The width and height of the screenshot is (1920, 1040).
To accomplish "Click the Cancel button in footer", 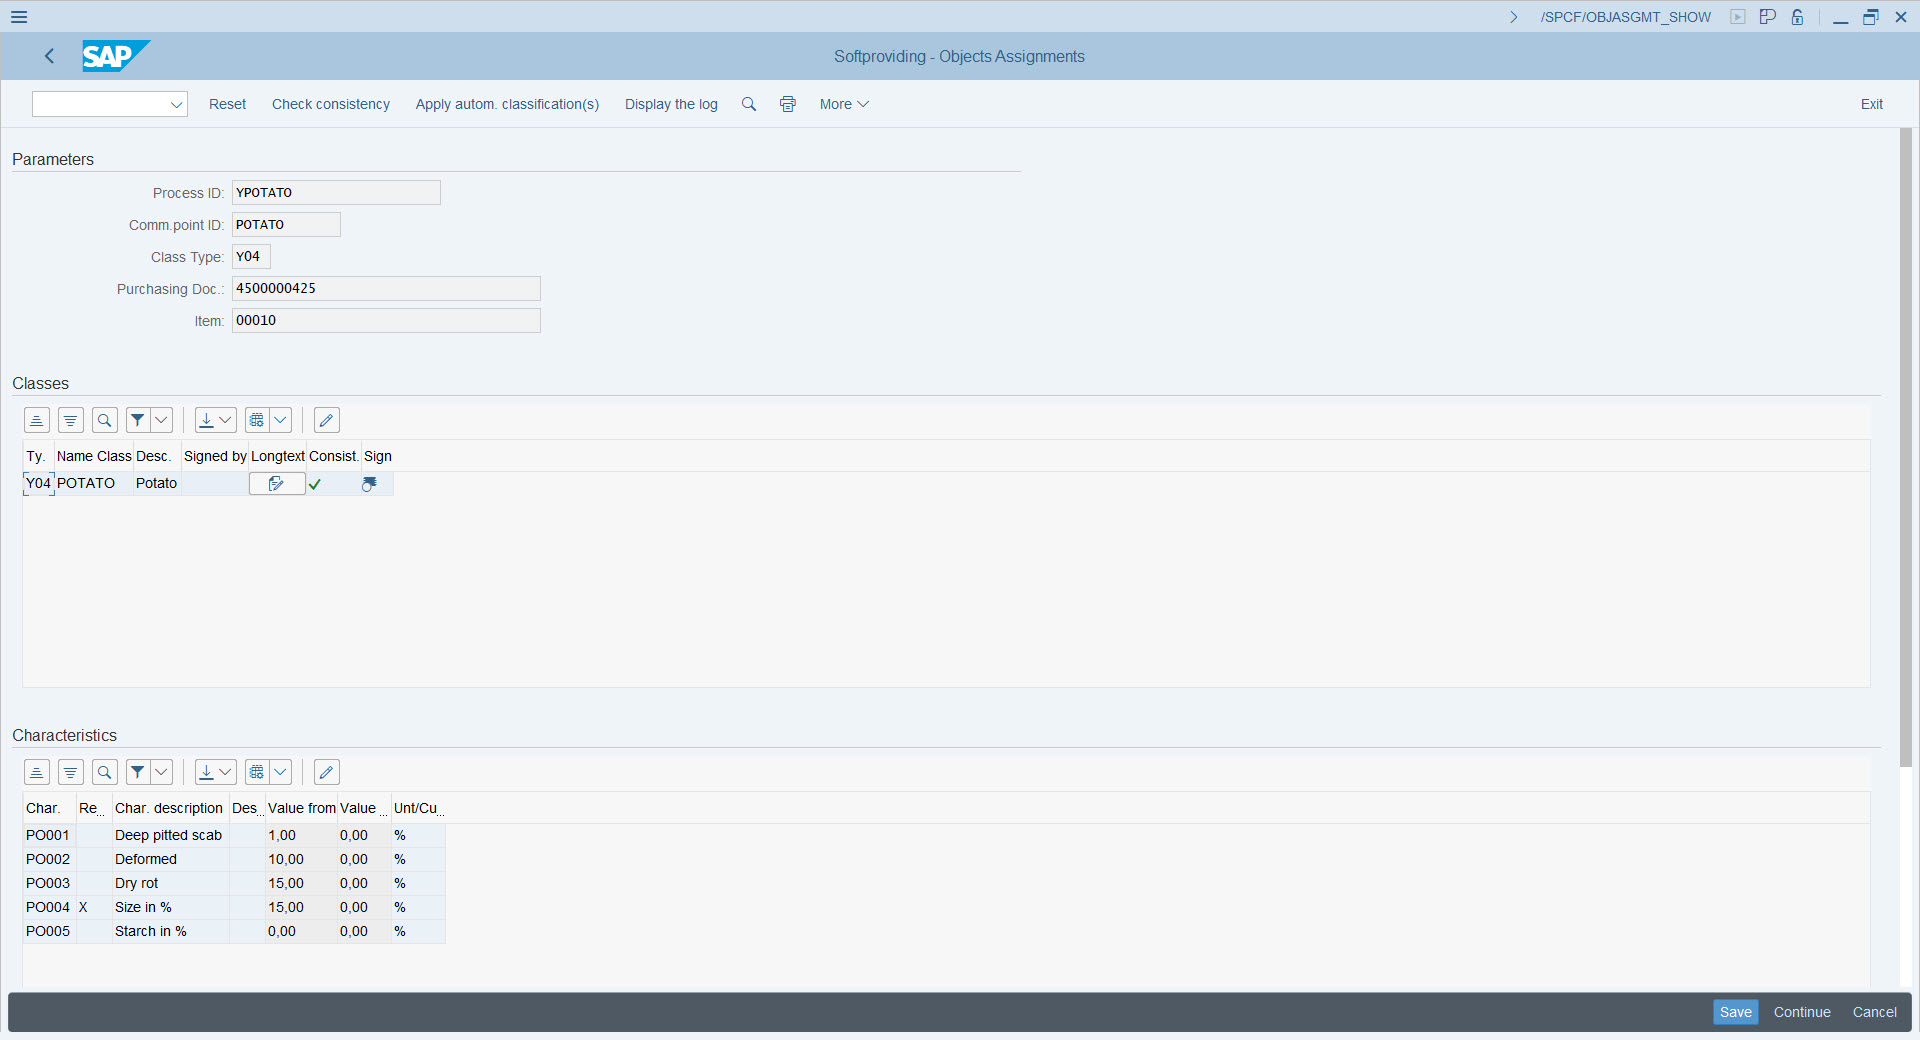I will tap(1874, 1012).
